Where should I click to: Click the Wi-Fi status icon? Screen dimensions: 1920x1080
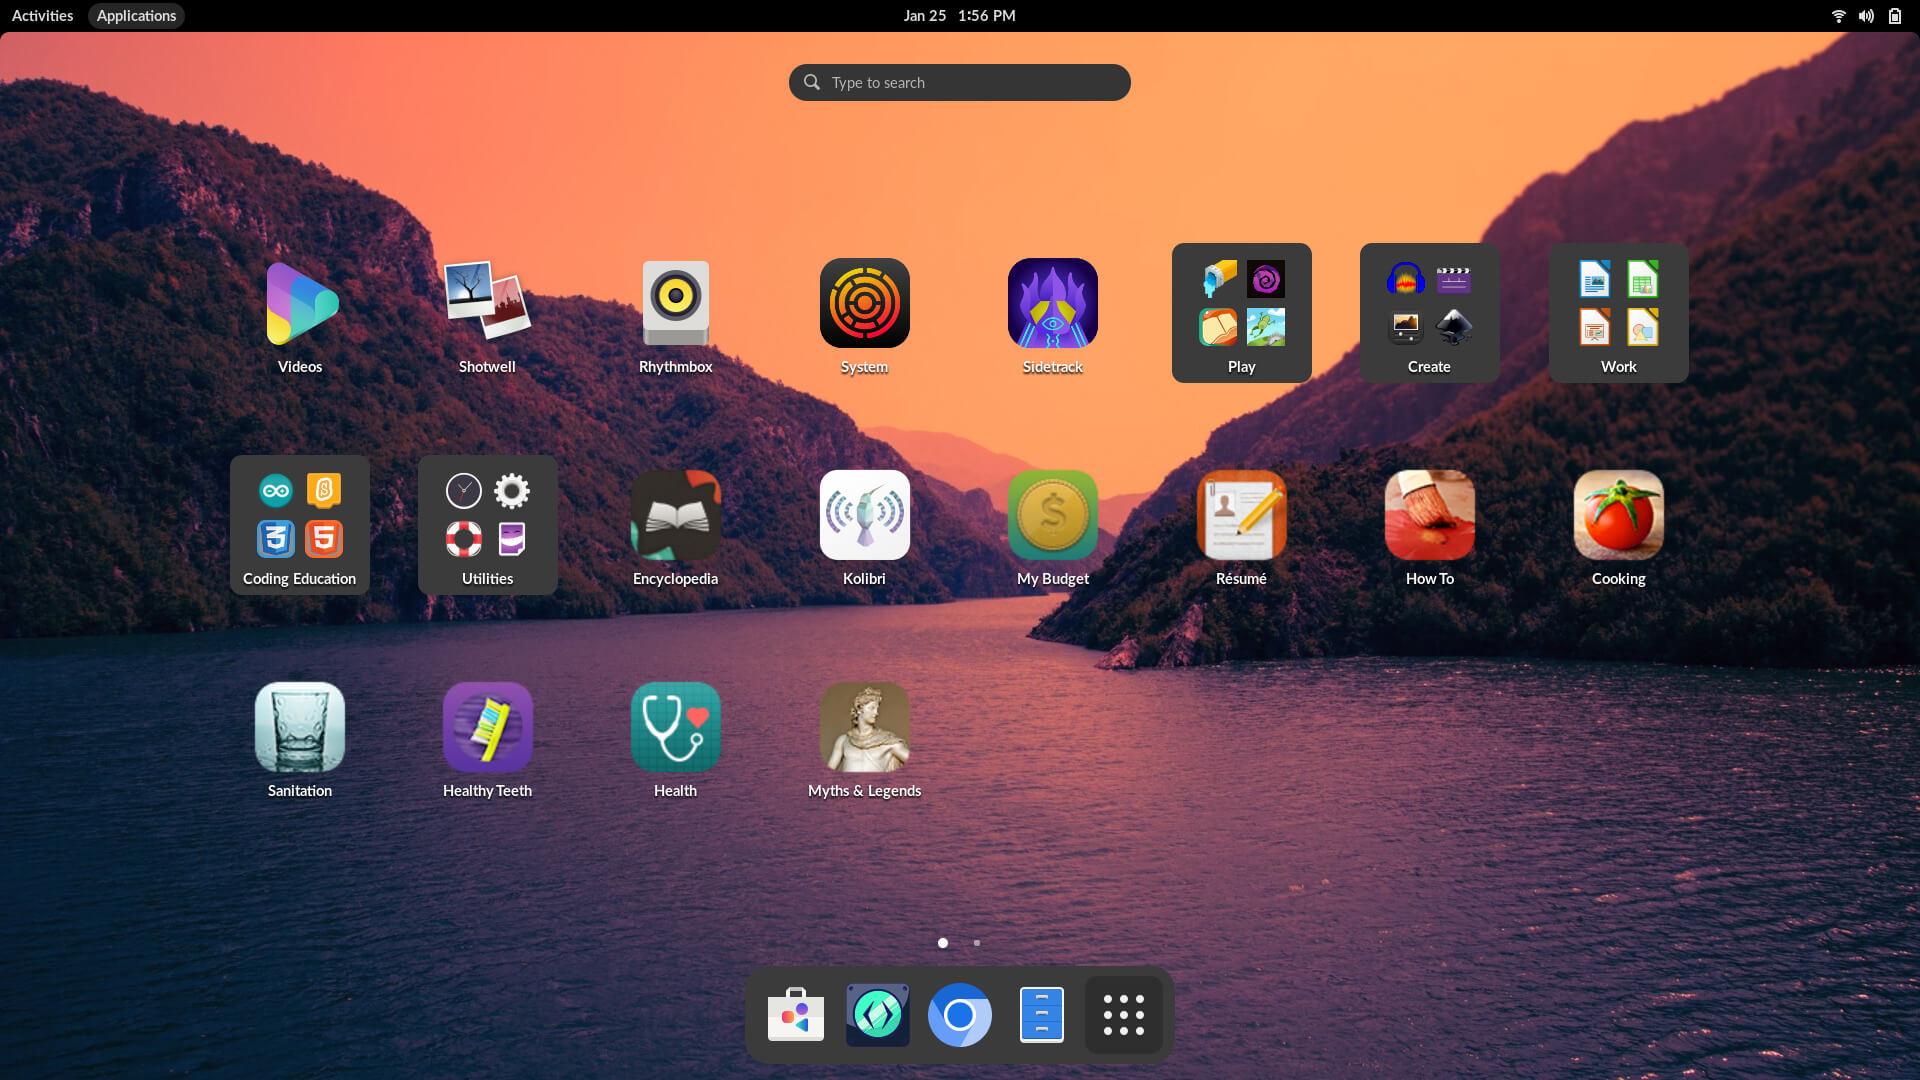(x=1838, y=15)
